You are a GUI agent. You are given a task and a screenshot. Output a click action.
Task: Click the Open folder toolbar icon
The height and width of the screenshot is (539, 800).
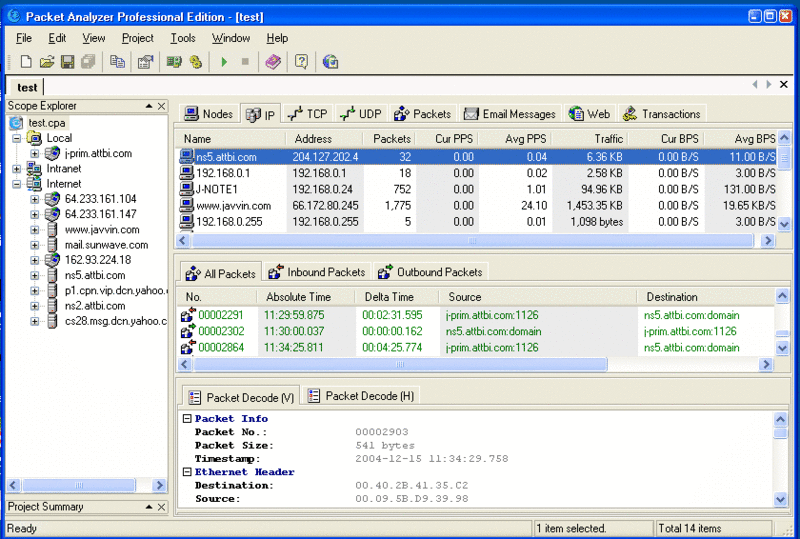coord(46,62)
